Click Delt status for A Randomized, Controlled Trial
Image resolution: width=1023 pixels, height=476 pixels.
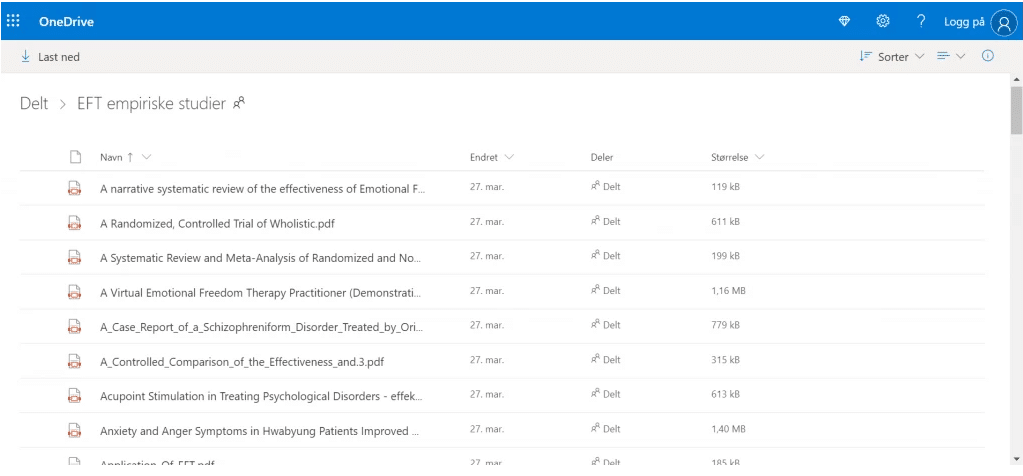(605, 221)
